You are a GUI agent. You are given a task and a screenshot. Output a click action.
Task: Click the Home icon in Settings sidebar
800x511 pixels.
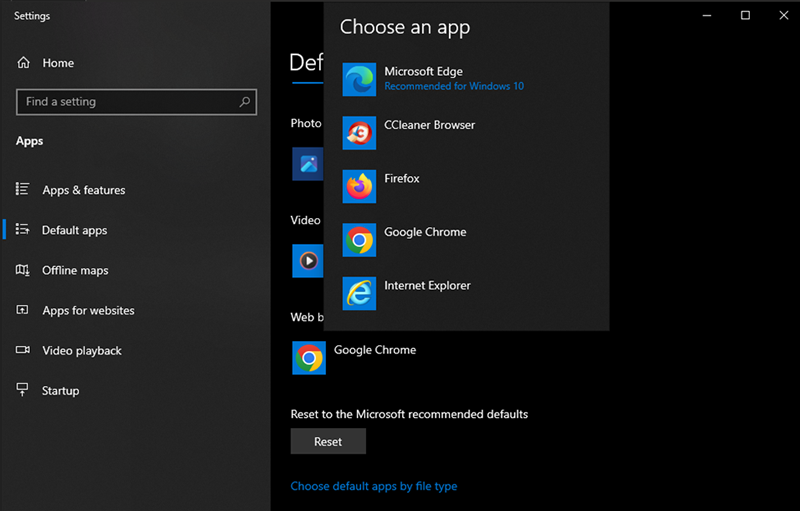pos(23,63)
